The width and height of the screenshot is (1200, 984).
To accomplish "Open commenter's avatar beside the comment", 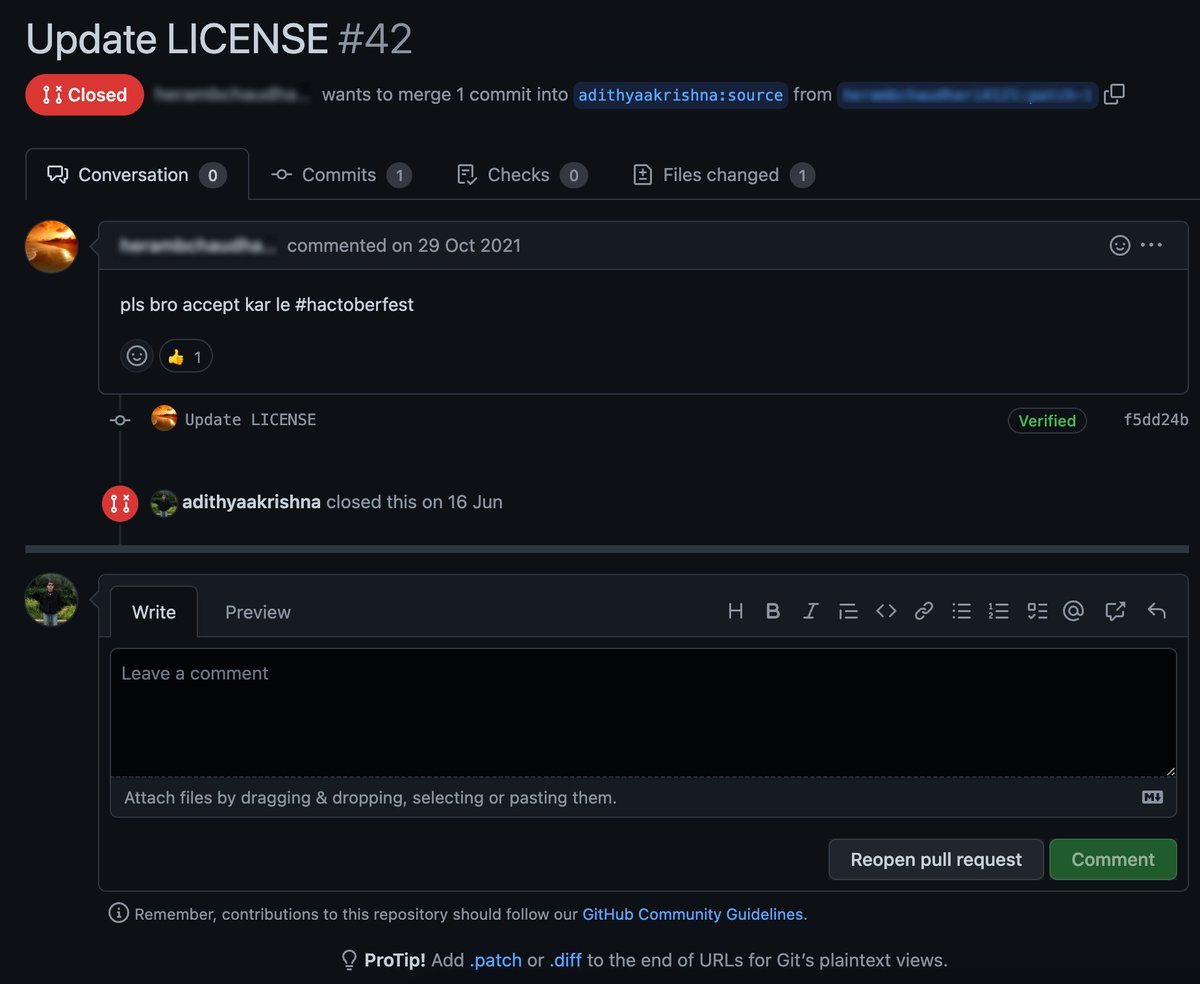I will pyautogui.click(x=51, y=247).
